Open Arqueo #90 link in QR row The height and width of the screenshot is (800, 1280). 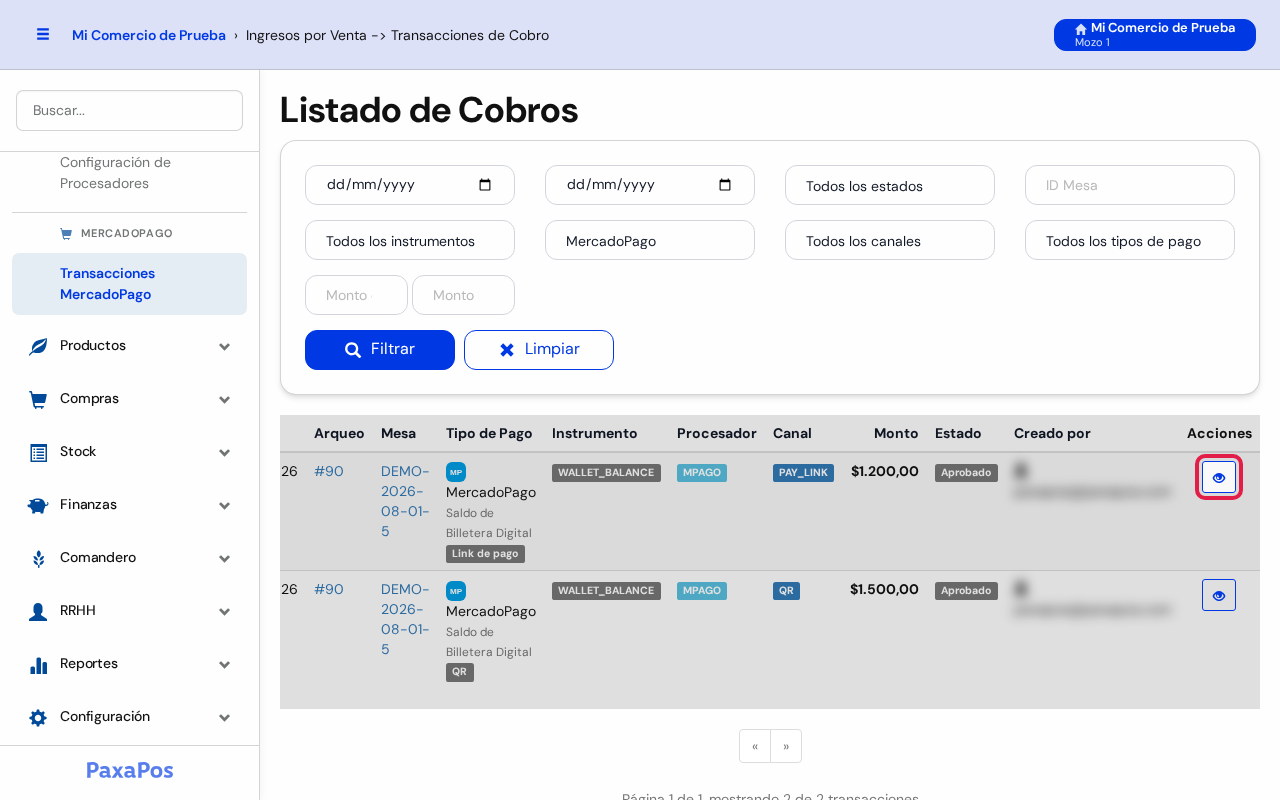tap(329, 589)
